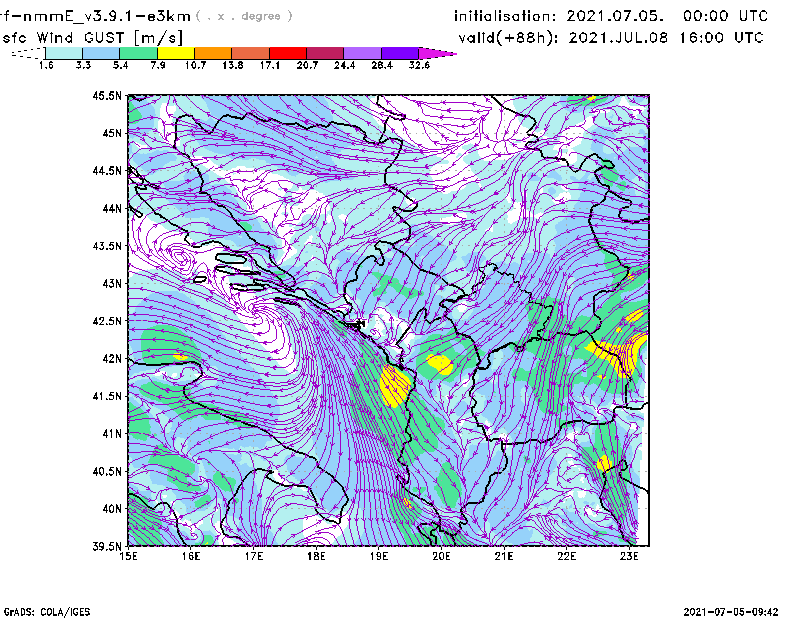Click the legend value '32.6'
800x618 pixels.
pos(419,65)
